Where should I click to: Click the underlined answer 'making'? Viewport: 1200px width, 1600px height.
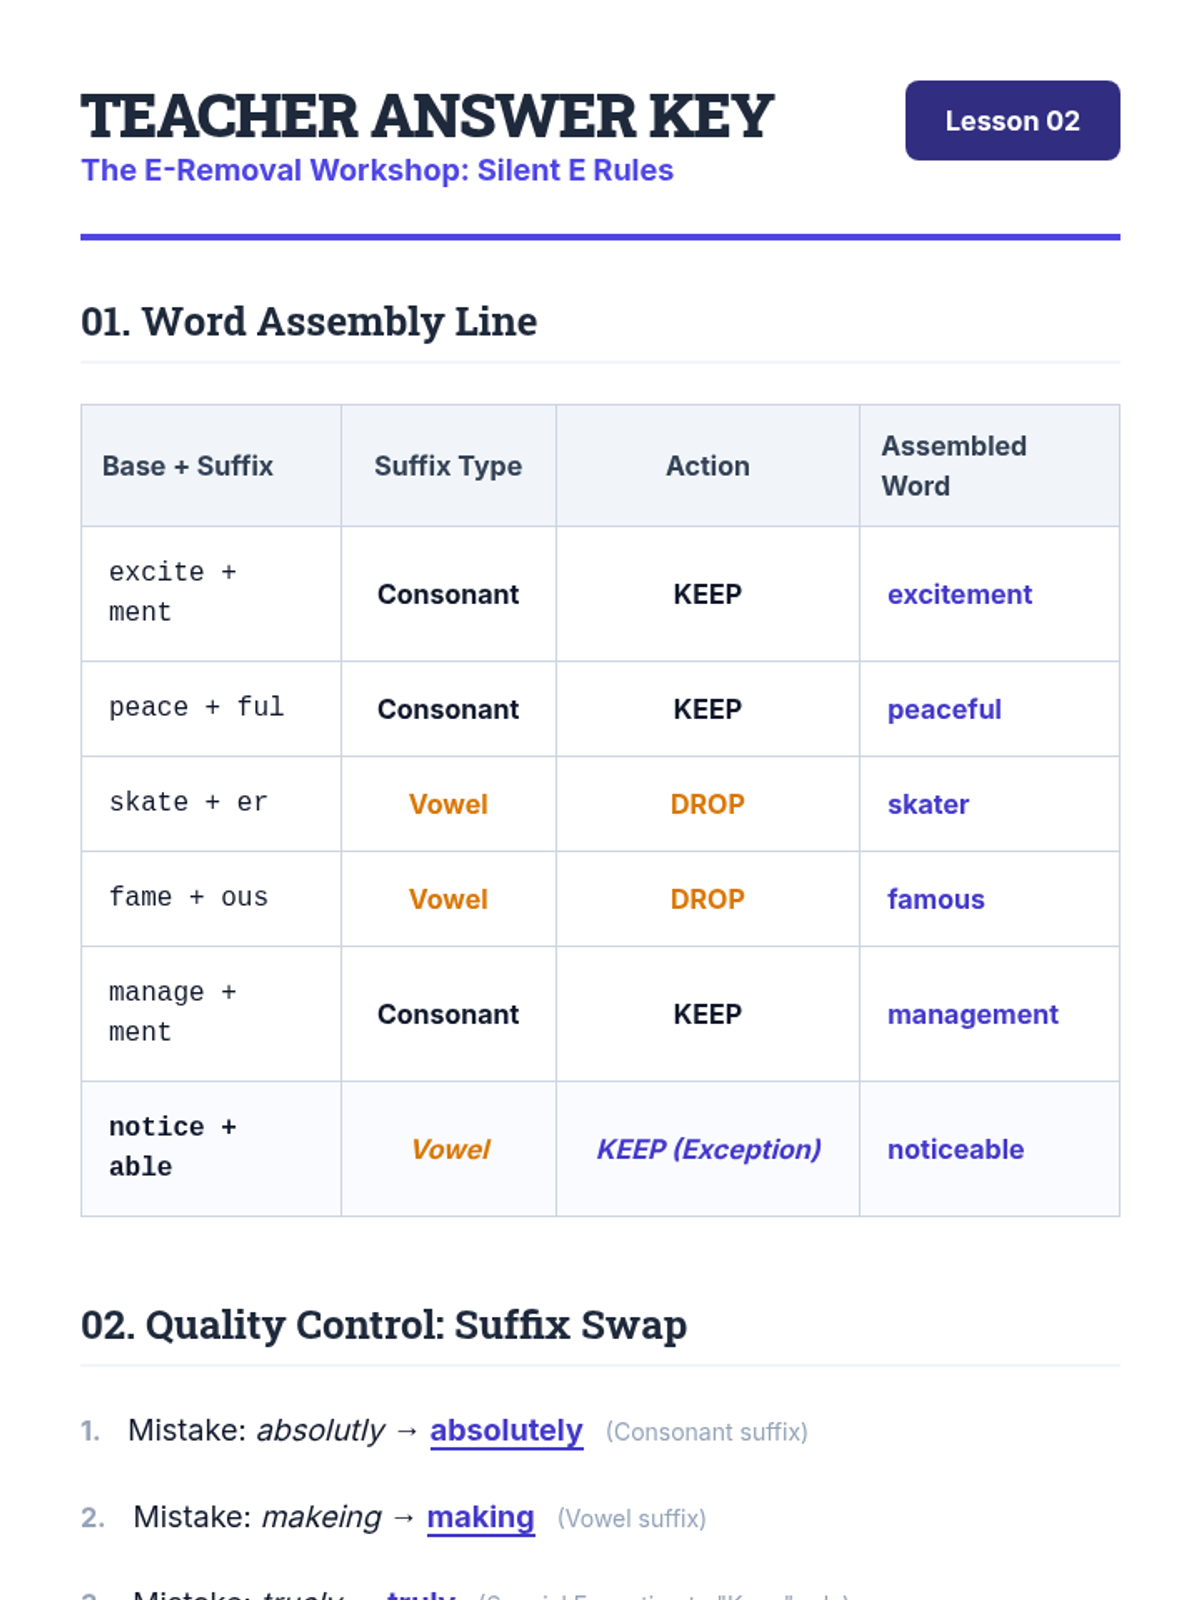coord(480,1518)
